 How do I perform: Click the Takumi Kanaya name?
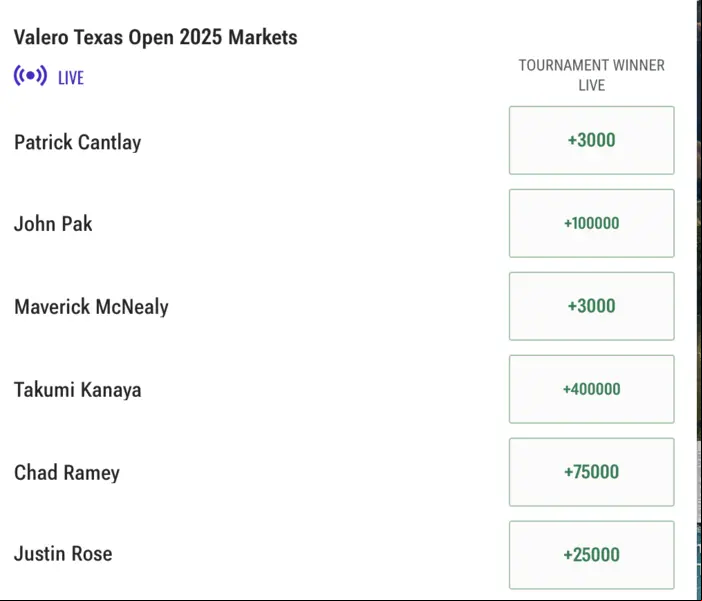pyautogui.click(x=77, y=390)
